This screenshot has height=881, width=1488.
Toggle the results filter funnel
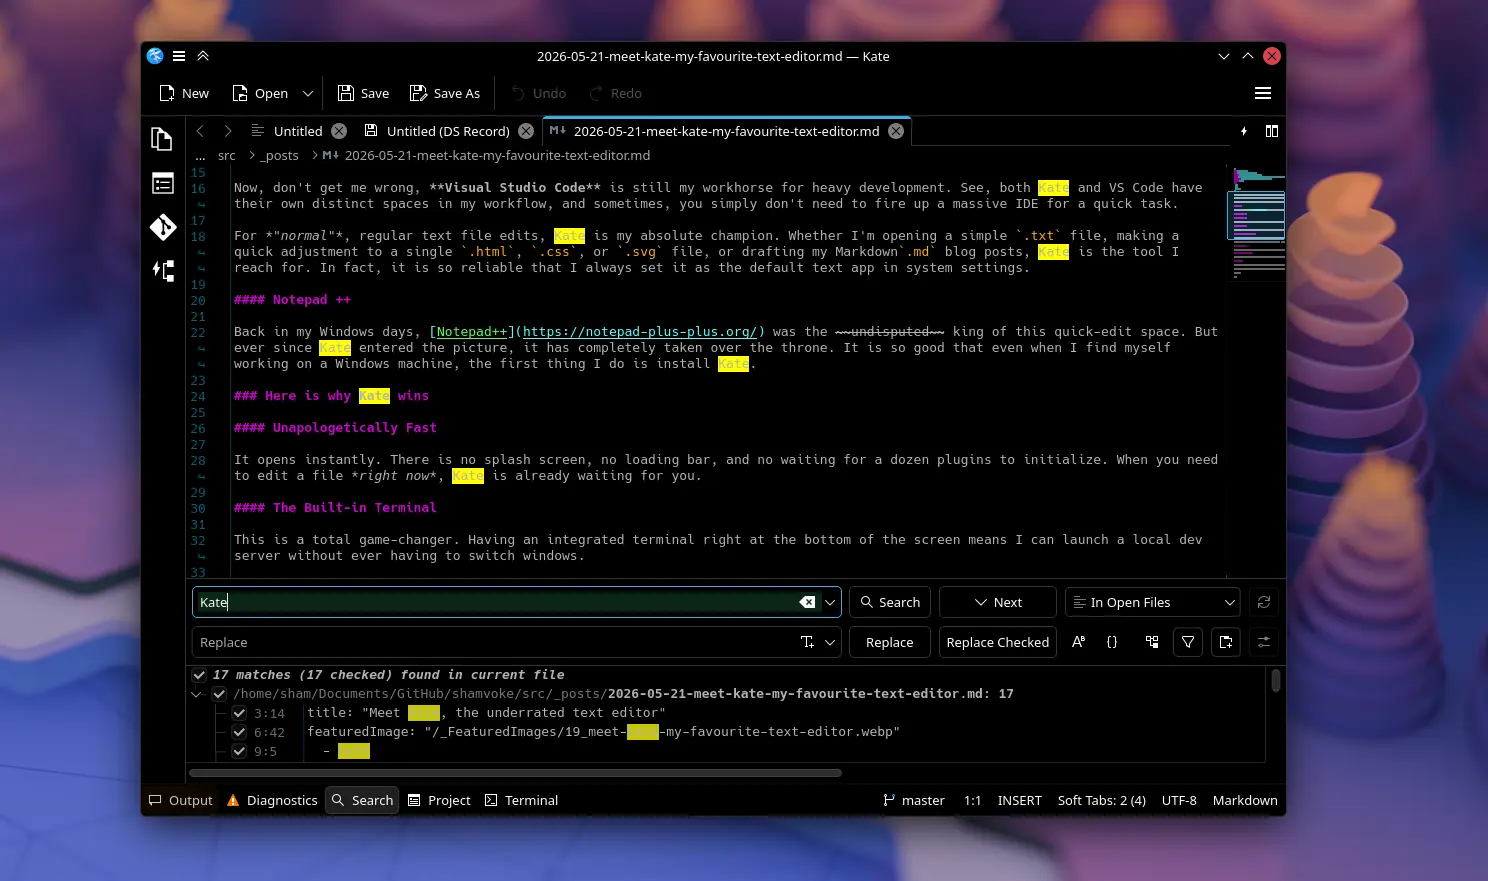tap(1188, 642)
